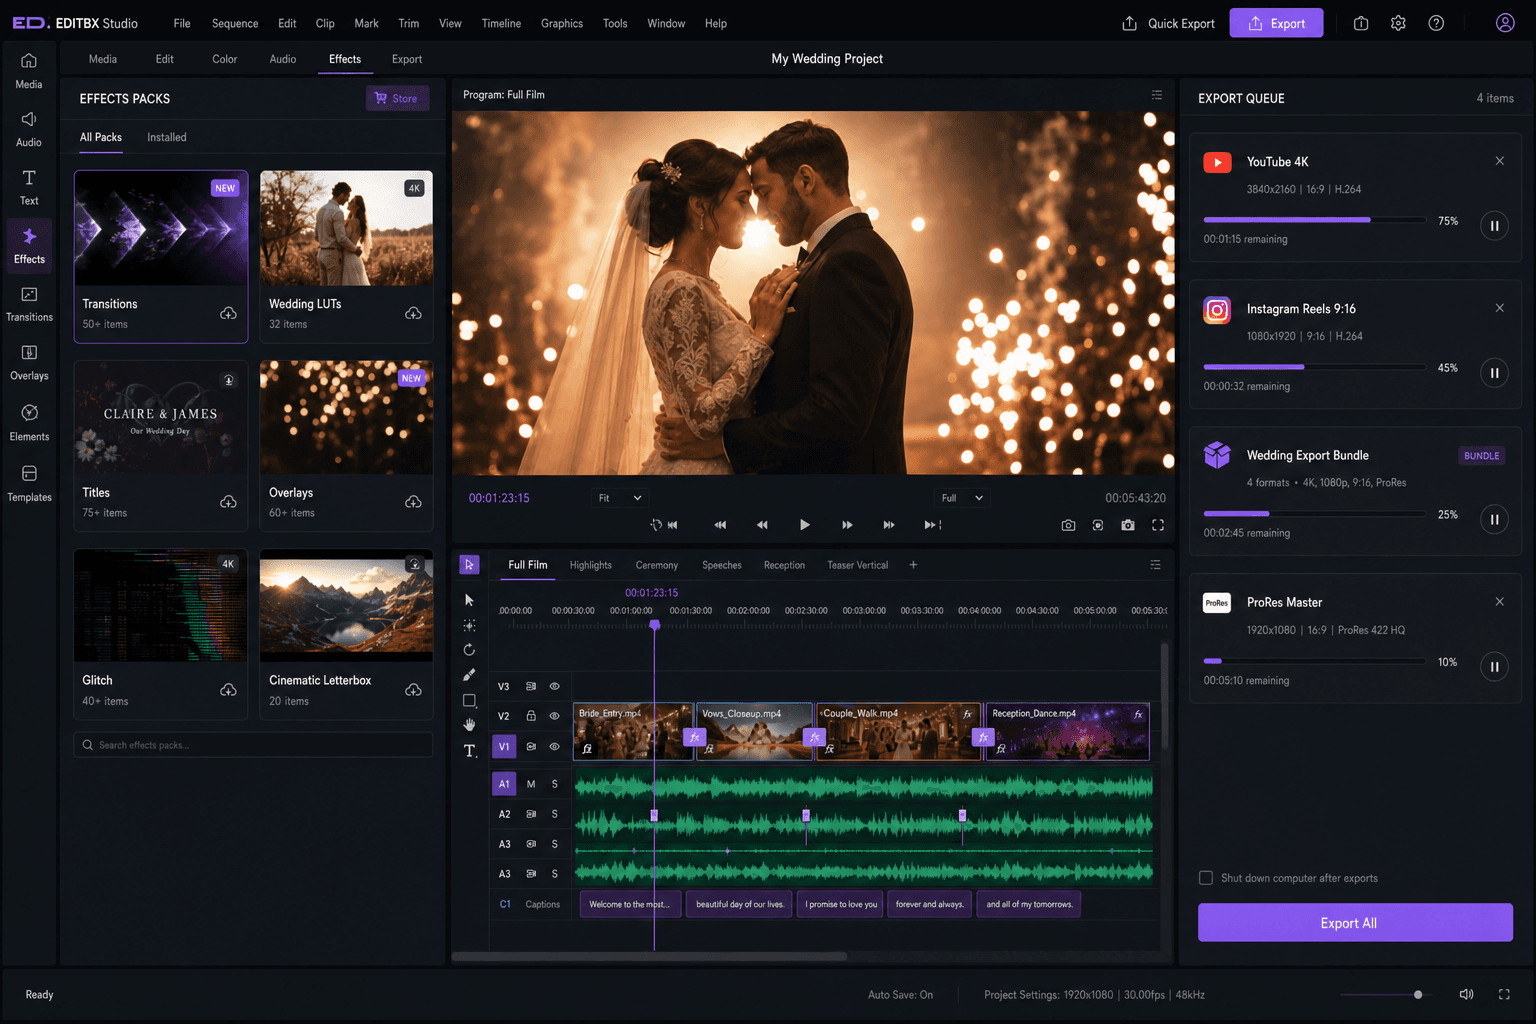The image size is (1536, 1024).
Task: Select the rotate/loop tool in timeline toolbar
Action: pyautogui.click(x=469, y=650)
